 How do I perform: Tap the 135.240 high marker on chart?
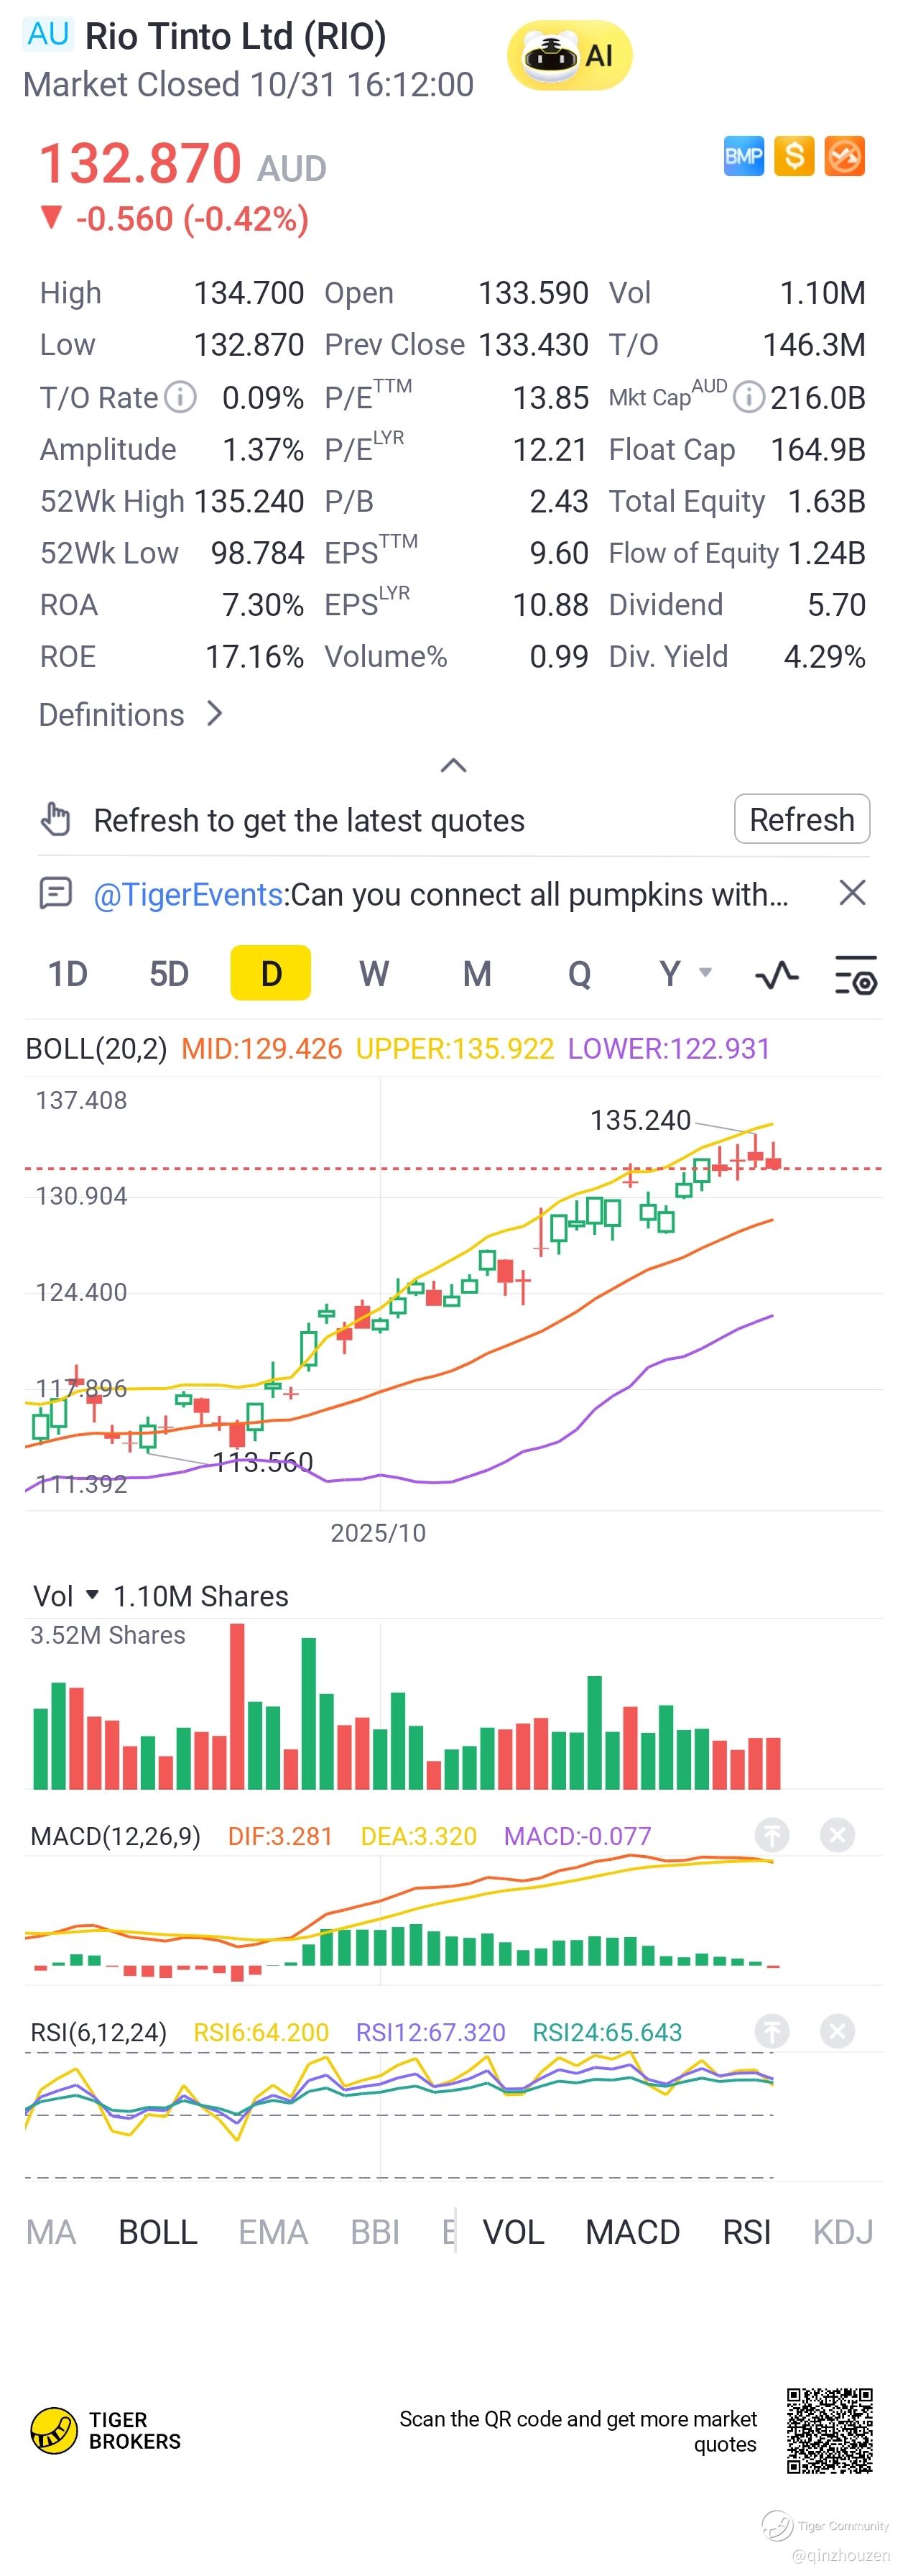click(x=640, y=1119)
